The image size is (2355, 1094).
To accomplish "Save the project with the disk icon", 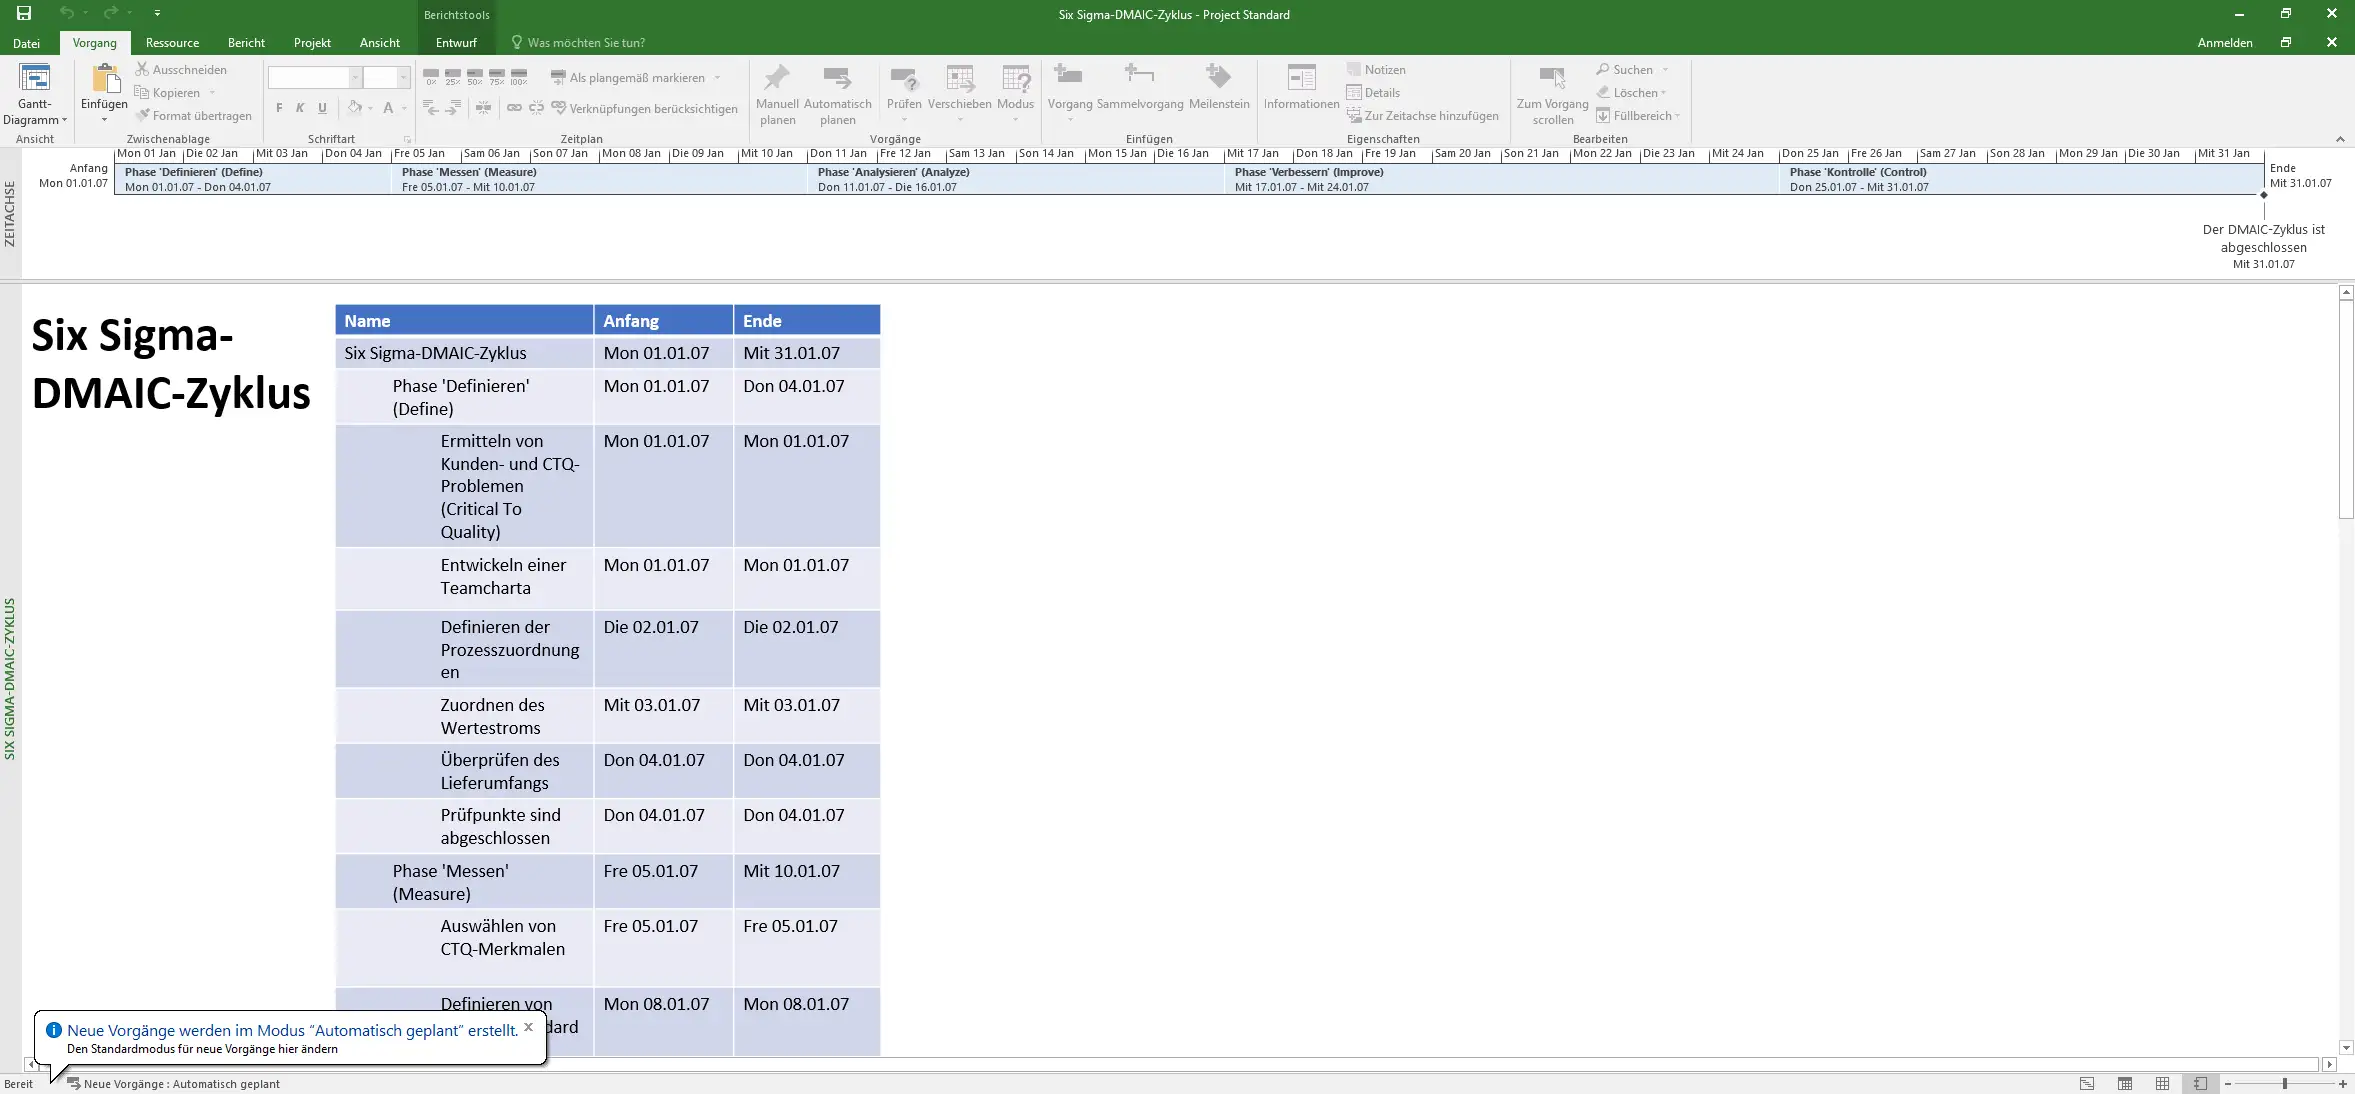I will pyautogui.click(x=24, y=14).
